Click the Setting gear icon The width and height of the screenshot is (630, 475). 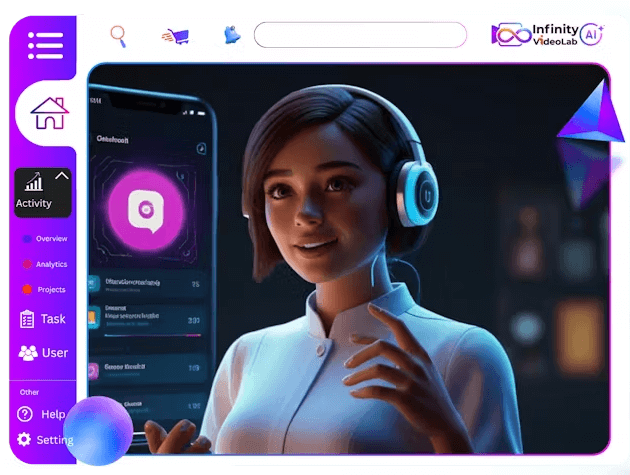[24, 439]
